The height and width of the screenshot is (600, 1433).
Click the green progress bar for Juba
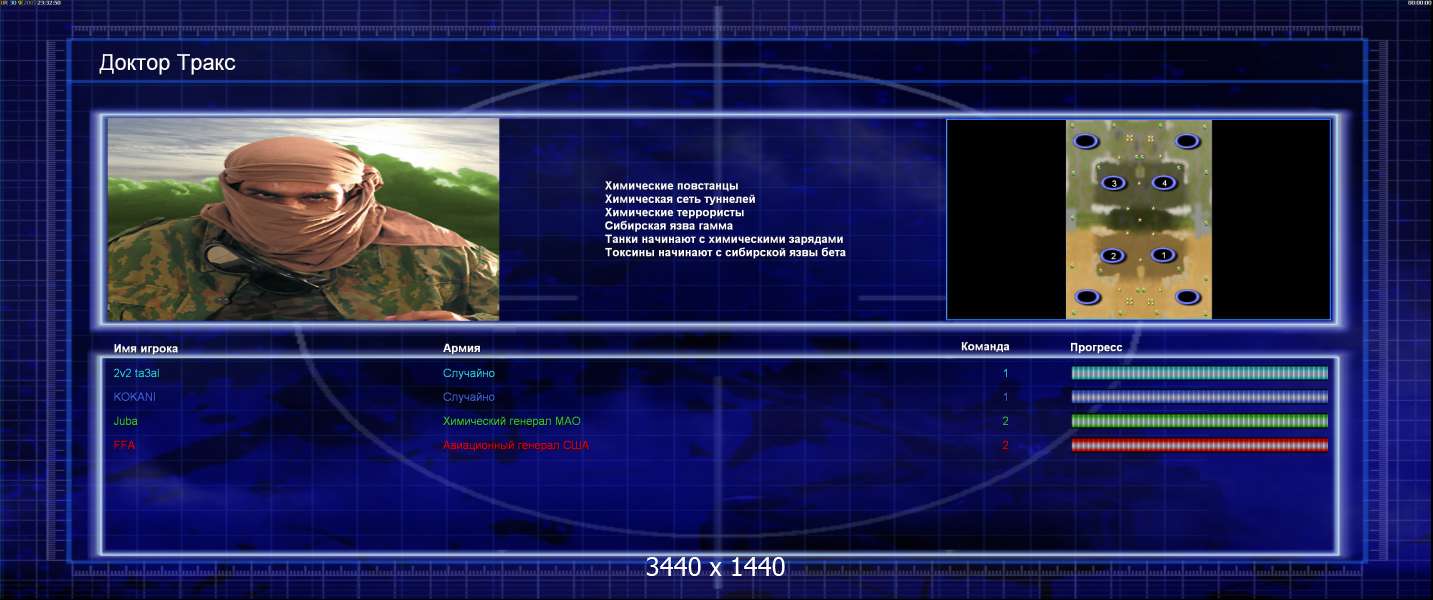1200,421
